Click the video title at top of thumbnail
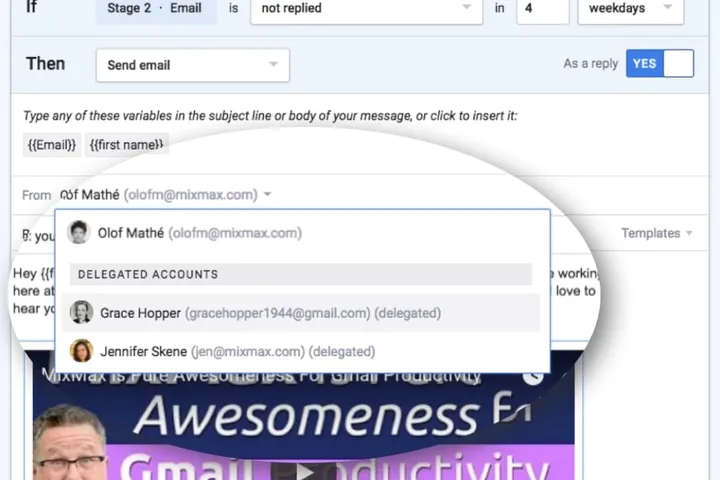 click(x=262, y=376)
